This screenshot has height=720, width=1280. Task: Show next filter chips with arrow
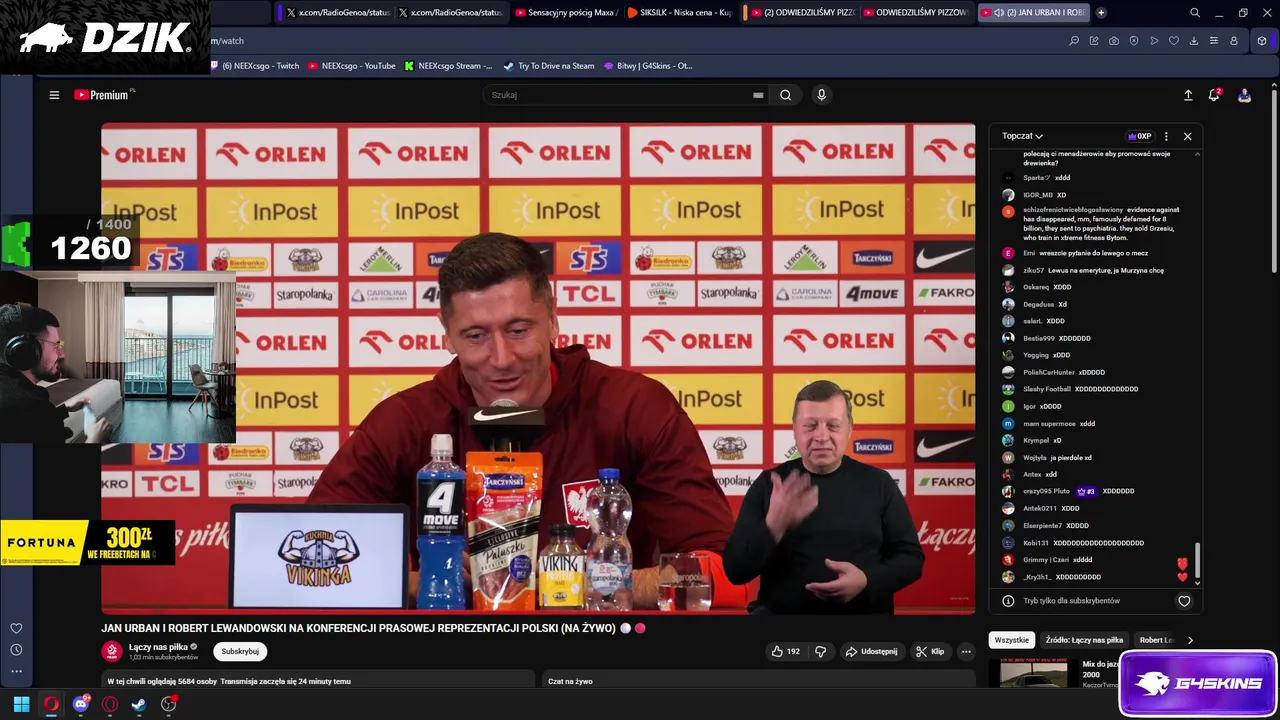point(1190,640)
